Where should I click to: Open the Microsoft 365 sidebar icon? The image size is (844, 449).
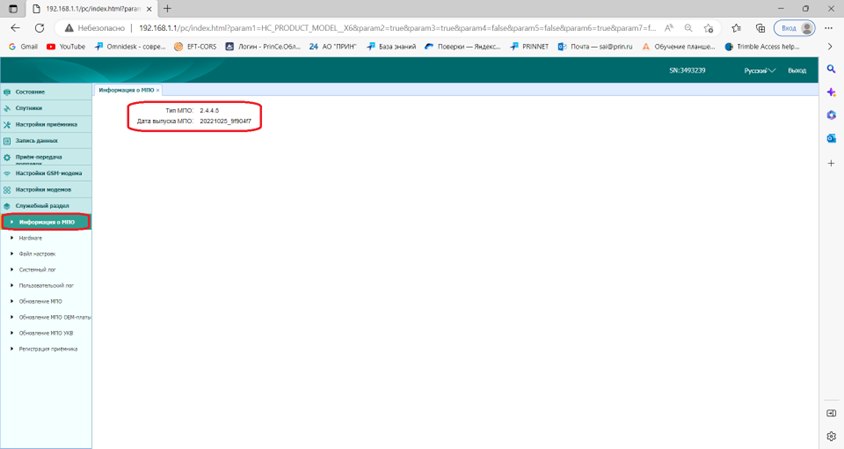point(831,115)
